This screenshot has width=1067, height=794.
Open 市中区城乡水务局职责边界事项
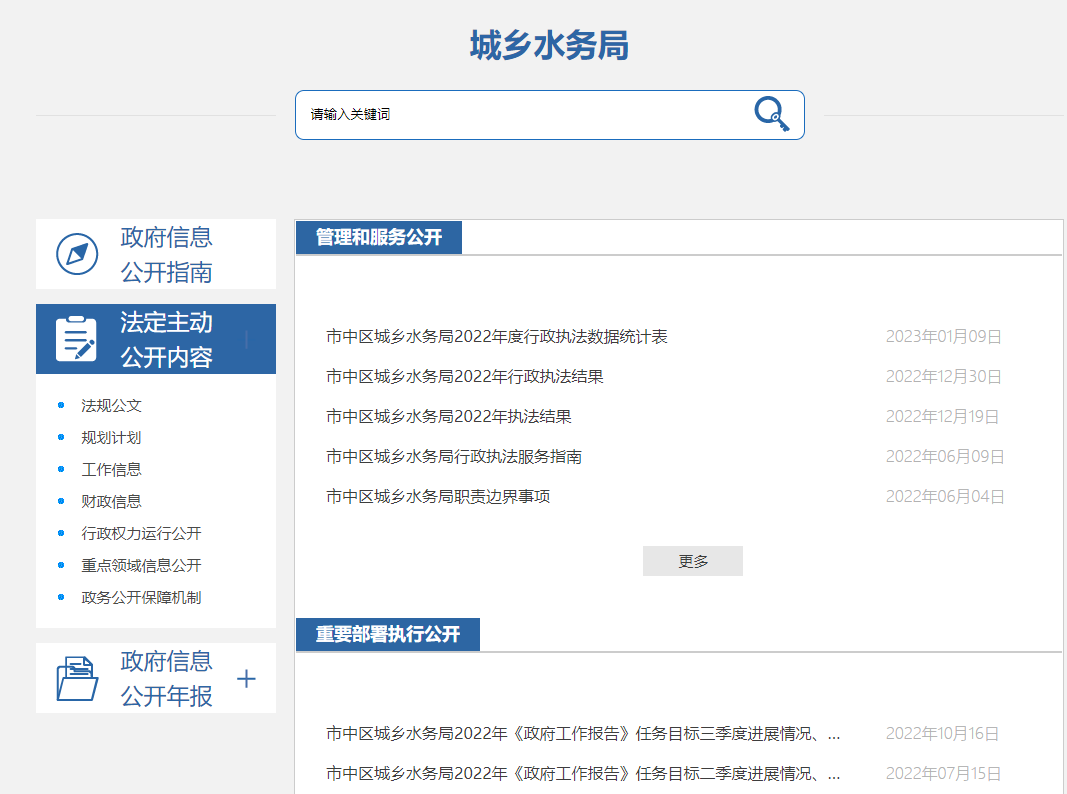click(x=438, y=497)
